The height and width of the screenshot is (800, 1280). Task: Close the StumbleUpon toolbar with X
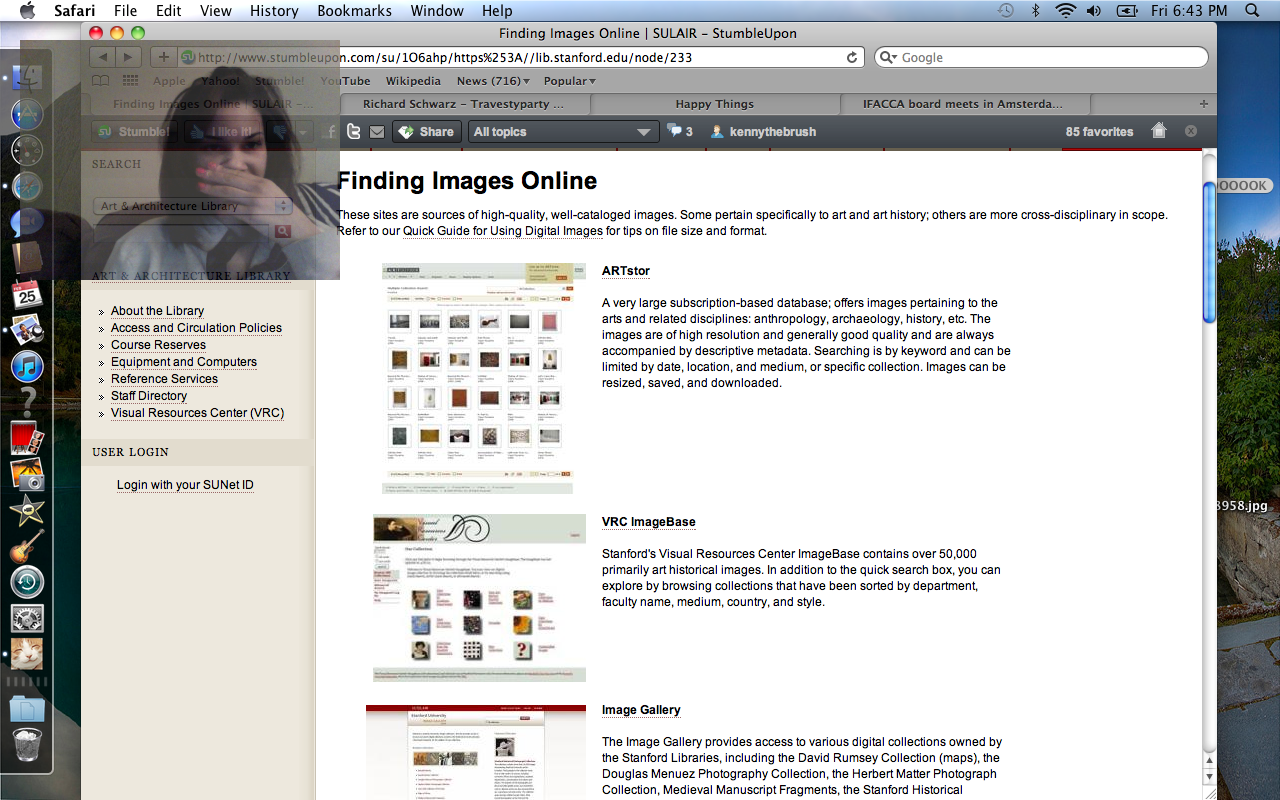[x=1190, y=131]
